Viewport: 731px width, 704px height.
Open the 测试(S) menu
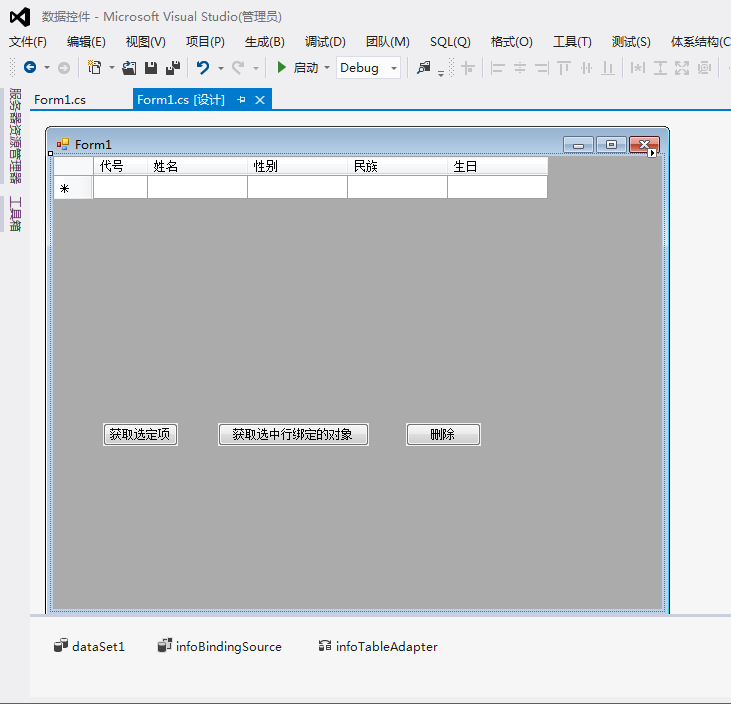tap(631, 42)
